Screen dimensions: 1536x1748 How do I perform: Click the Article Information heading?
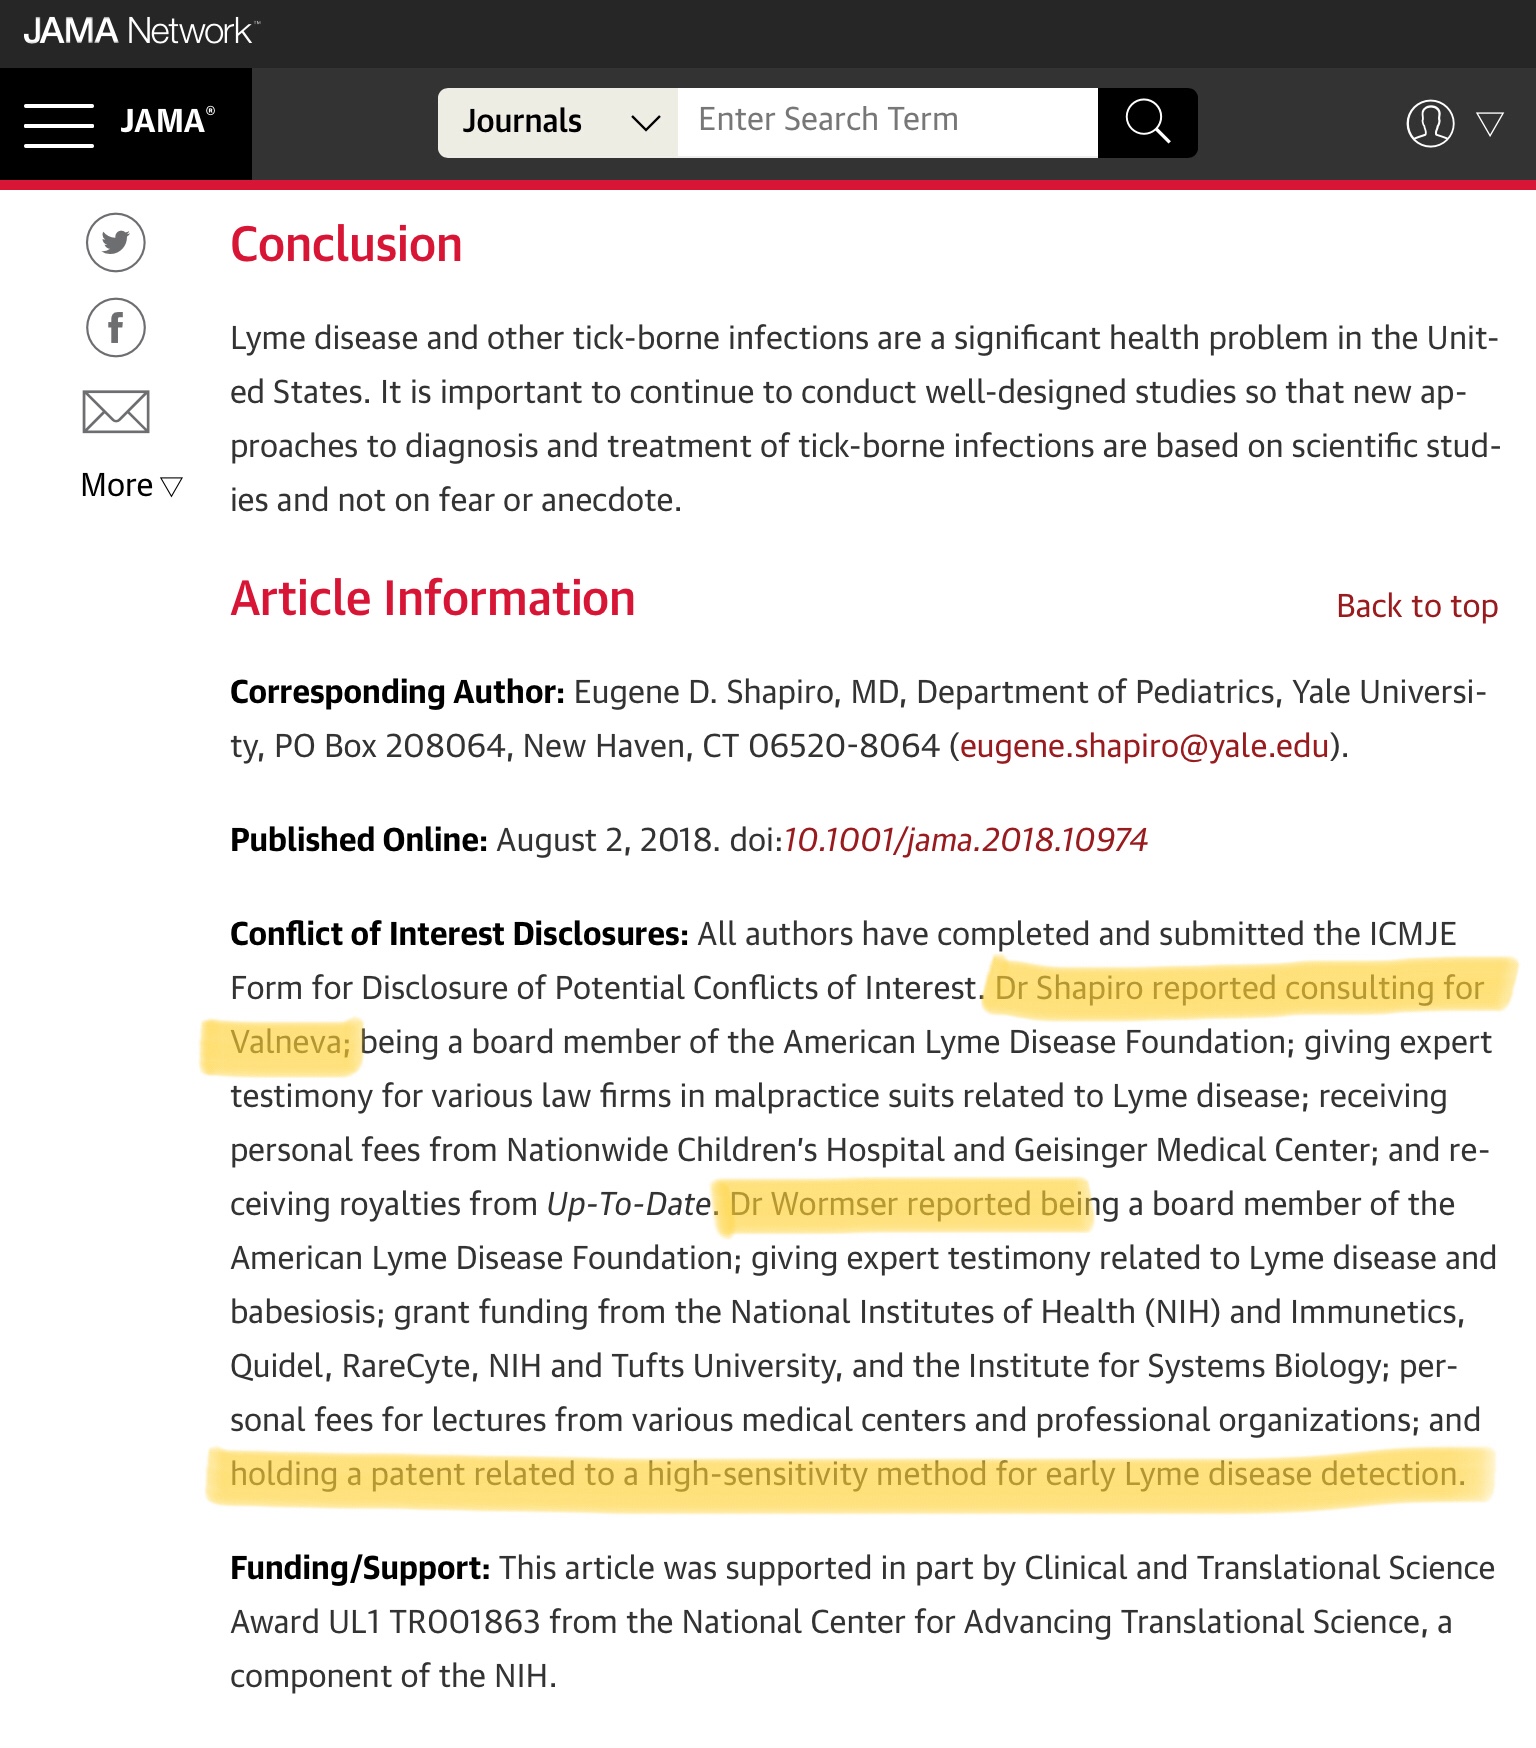pyautogui.click(x=432, y=599)
